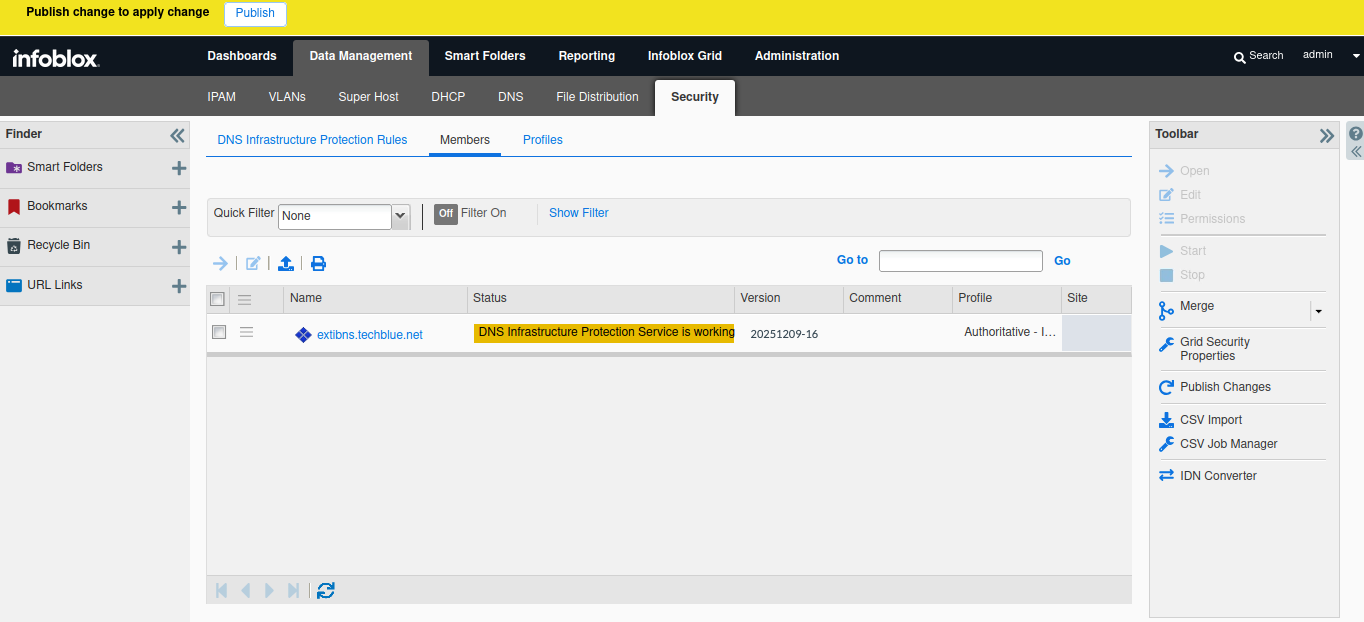Toggle the Filter On switch

[x=446, y=213]
